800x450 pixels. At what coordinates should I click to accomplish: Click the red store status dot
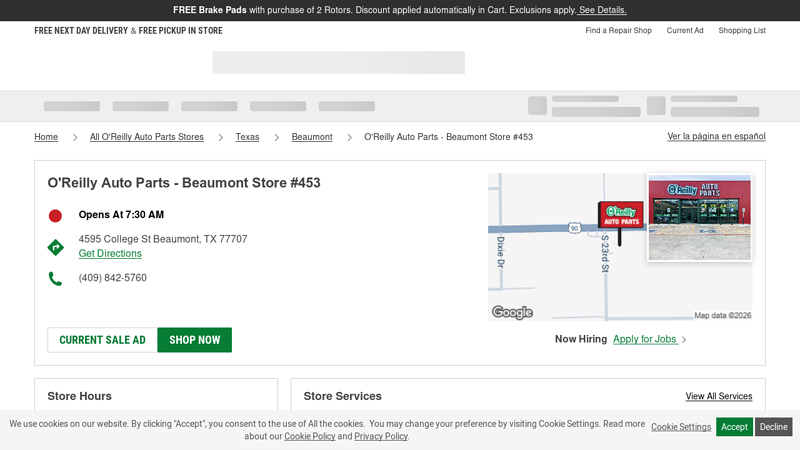point(55,216)
